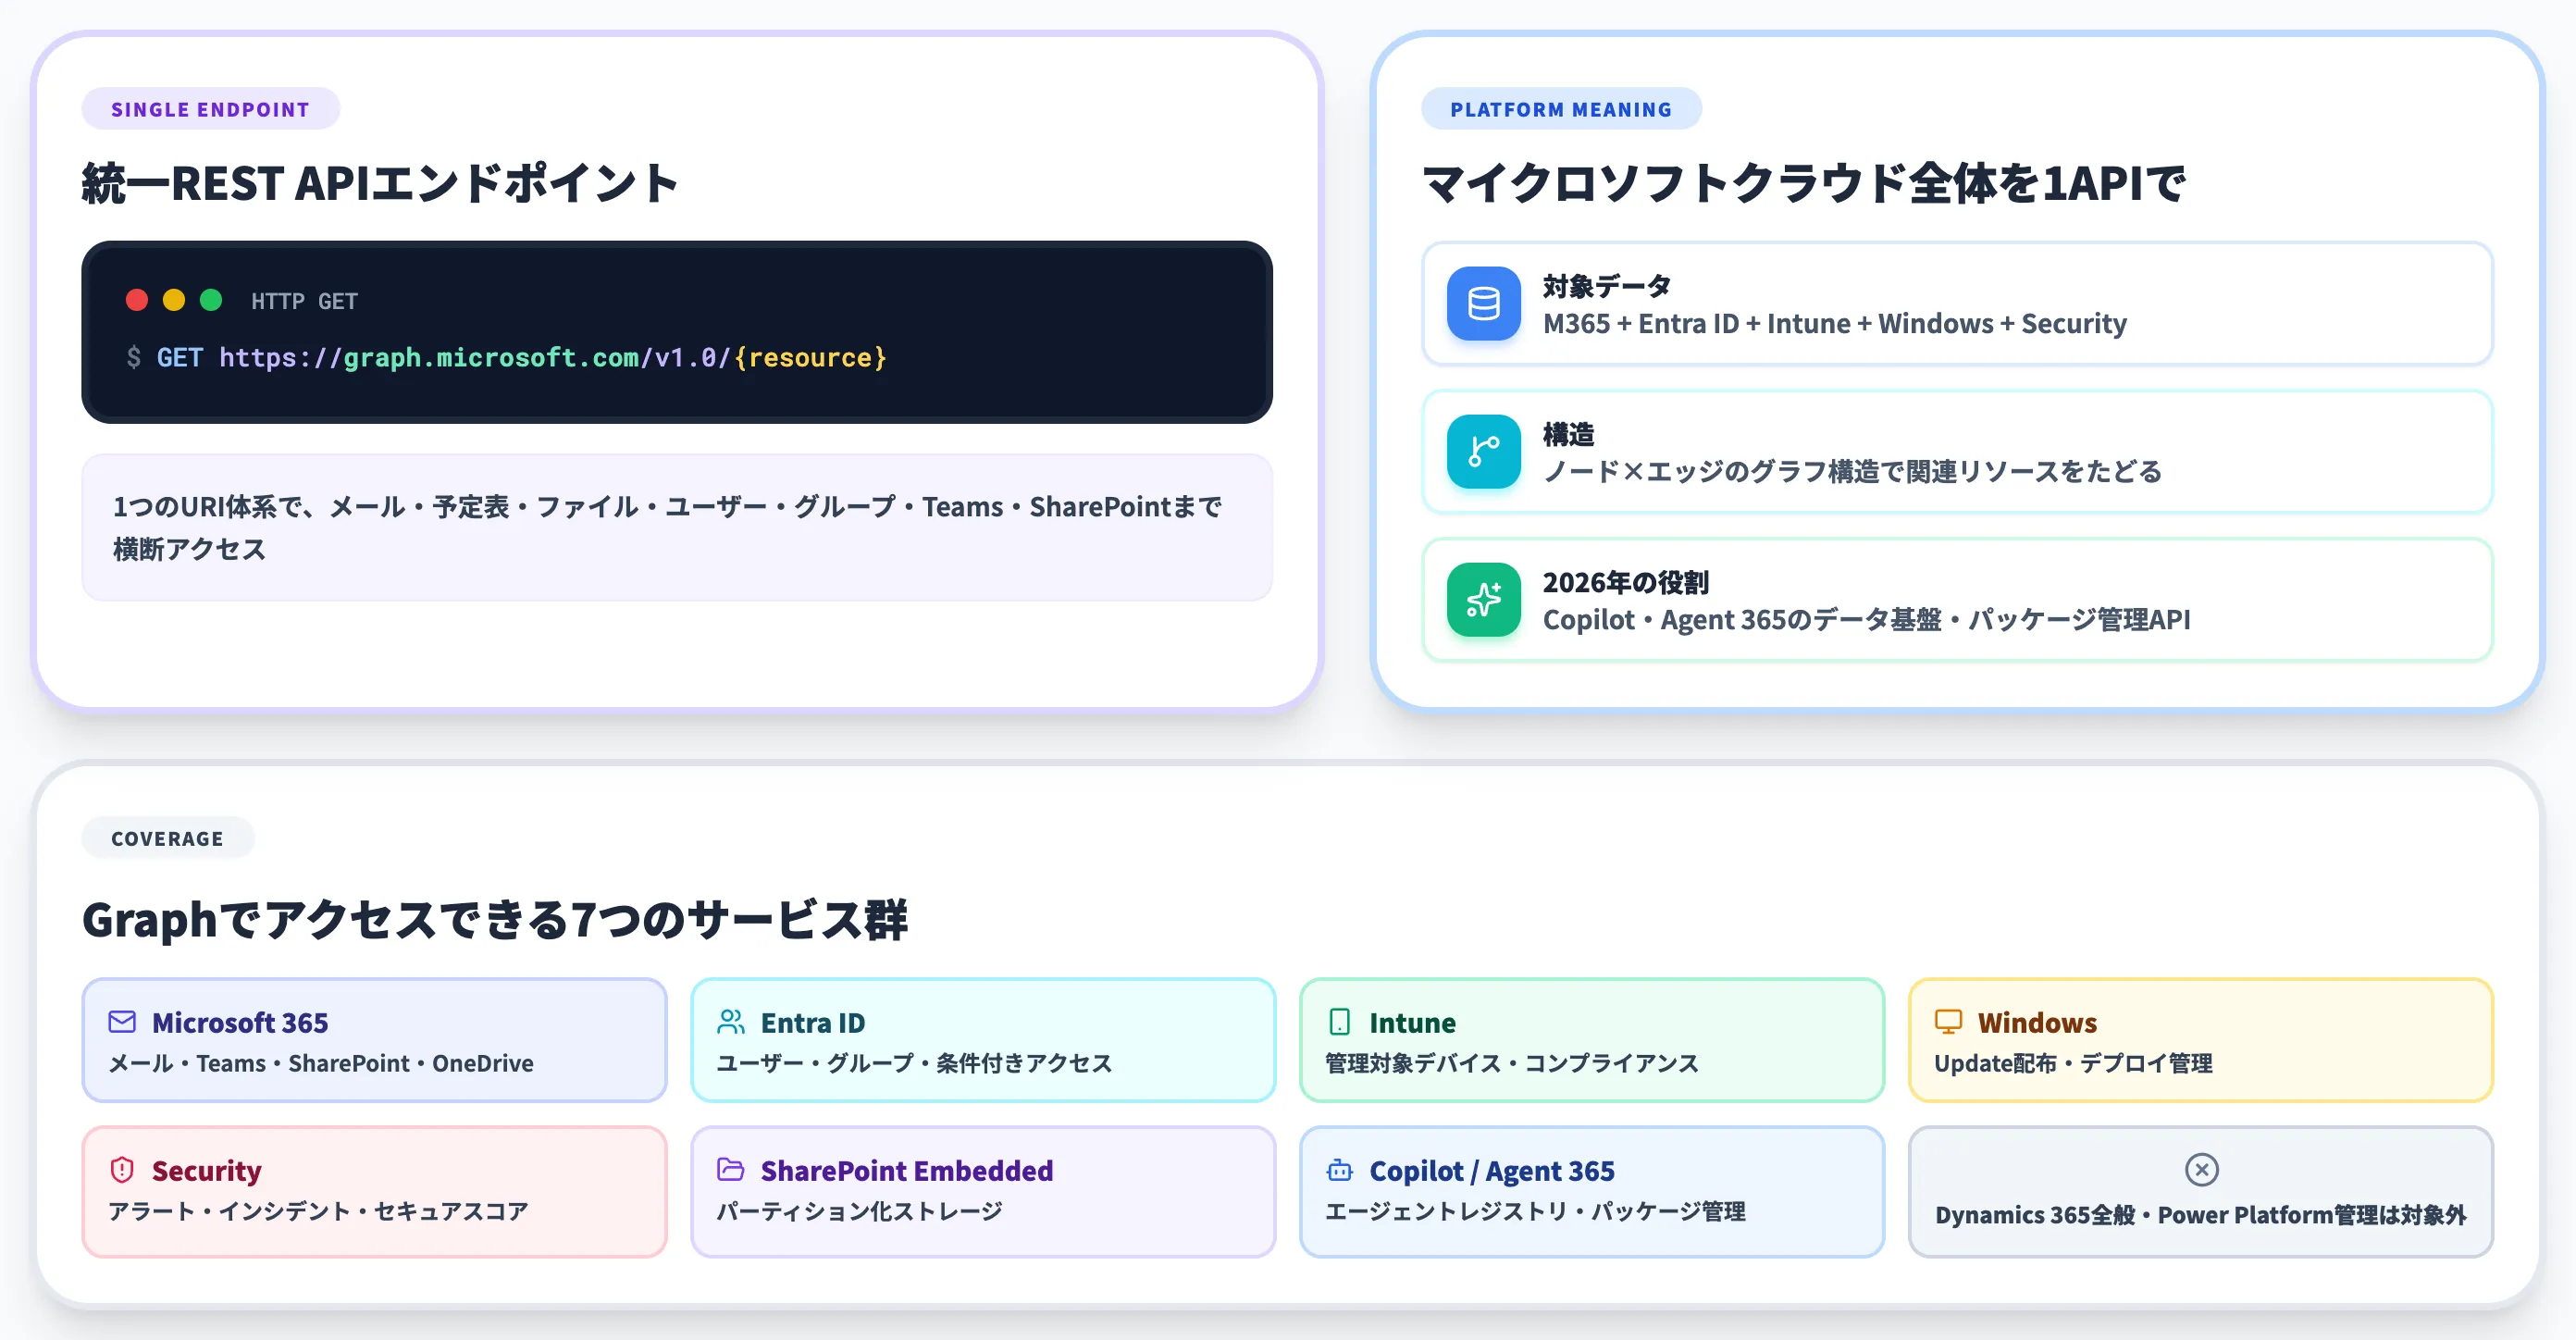The width and height of the screenshot is (2576, 1340).
Task: Click the shield icon on Security card
Action: tap(122, 1169)
